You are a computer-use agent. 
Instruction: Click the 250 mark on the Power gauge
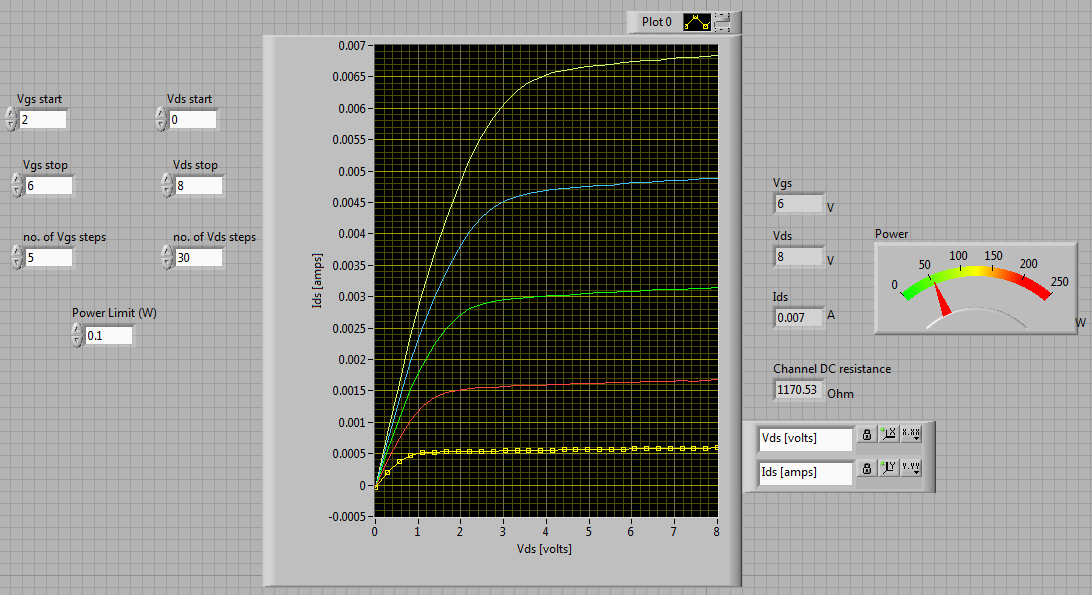coord(1059,281)
